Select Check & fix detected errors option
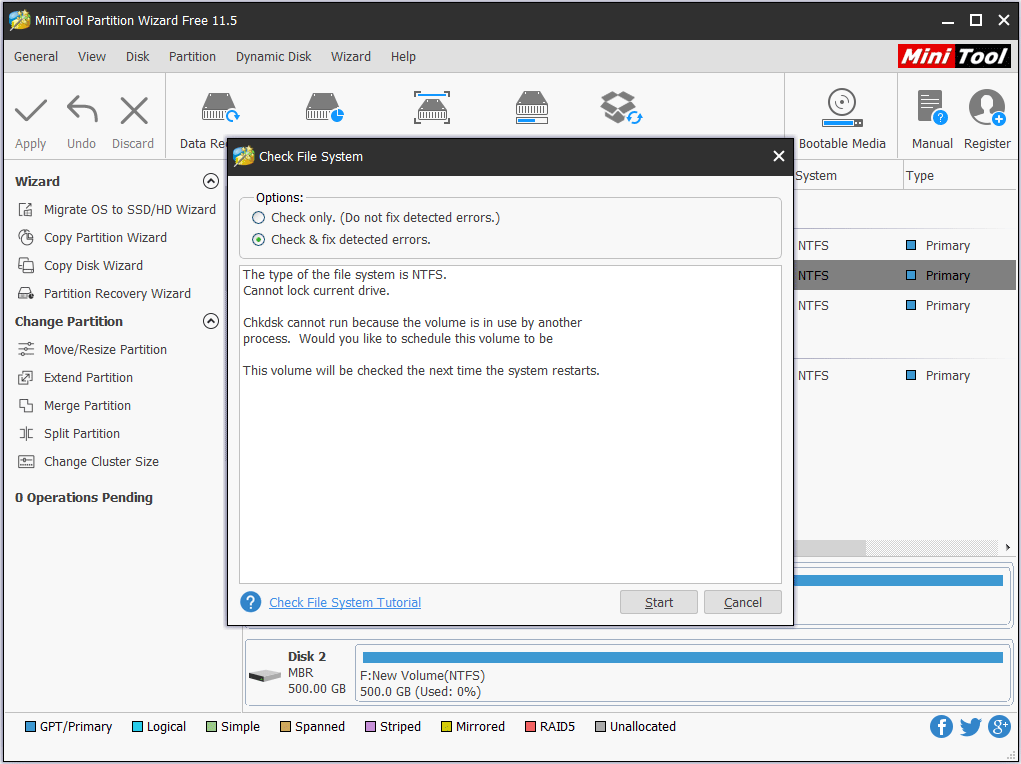This screenshot has height=764, width=1021. coord(259,240)
